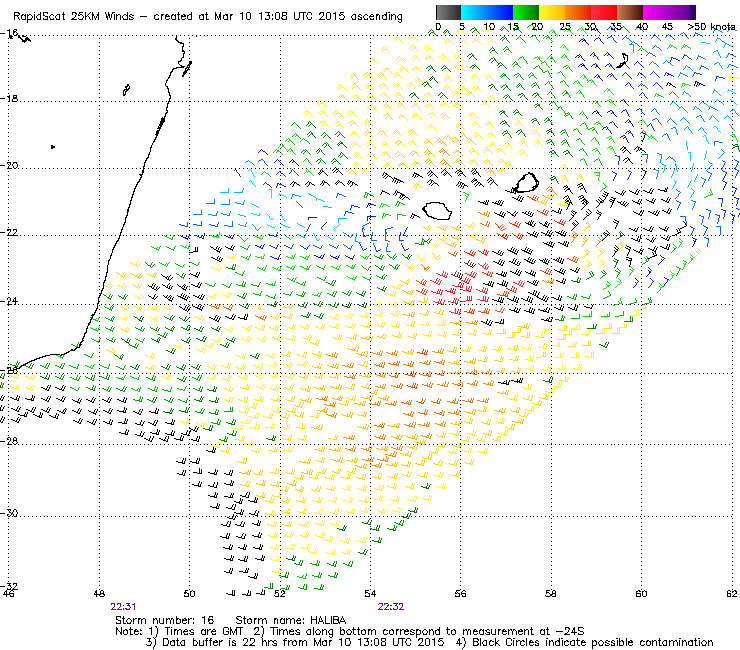Click the latitude axis label '-24'

pyautogui.click(x=9, y=301)
